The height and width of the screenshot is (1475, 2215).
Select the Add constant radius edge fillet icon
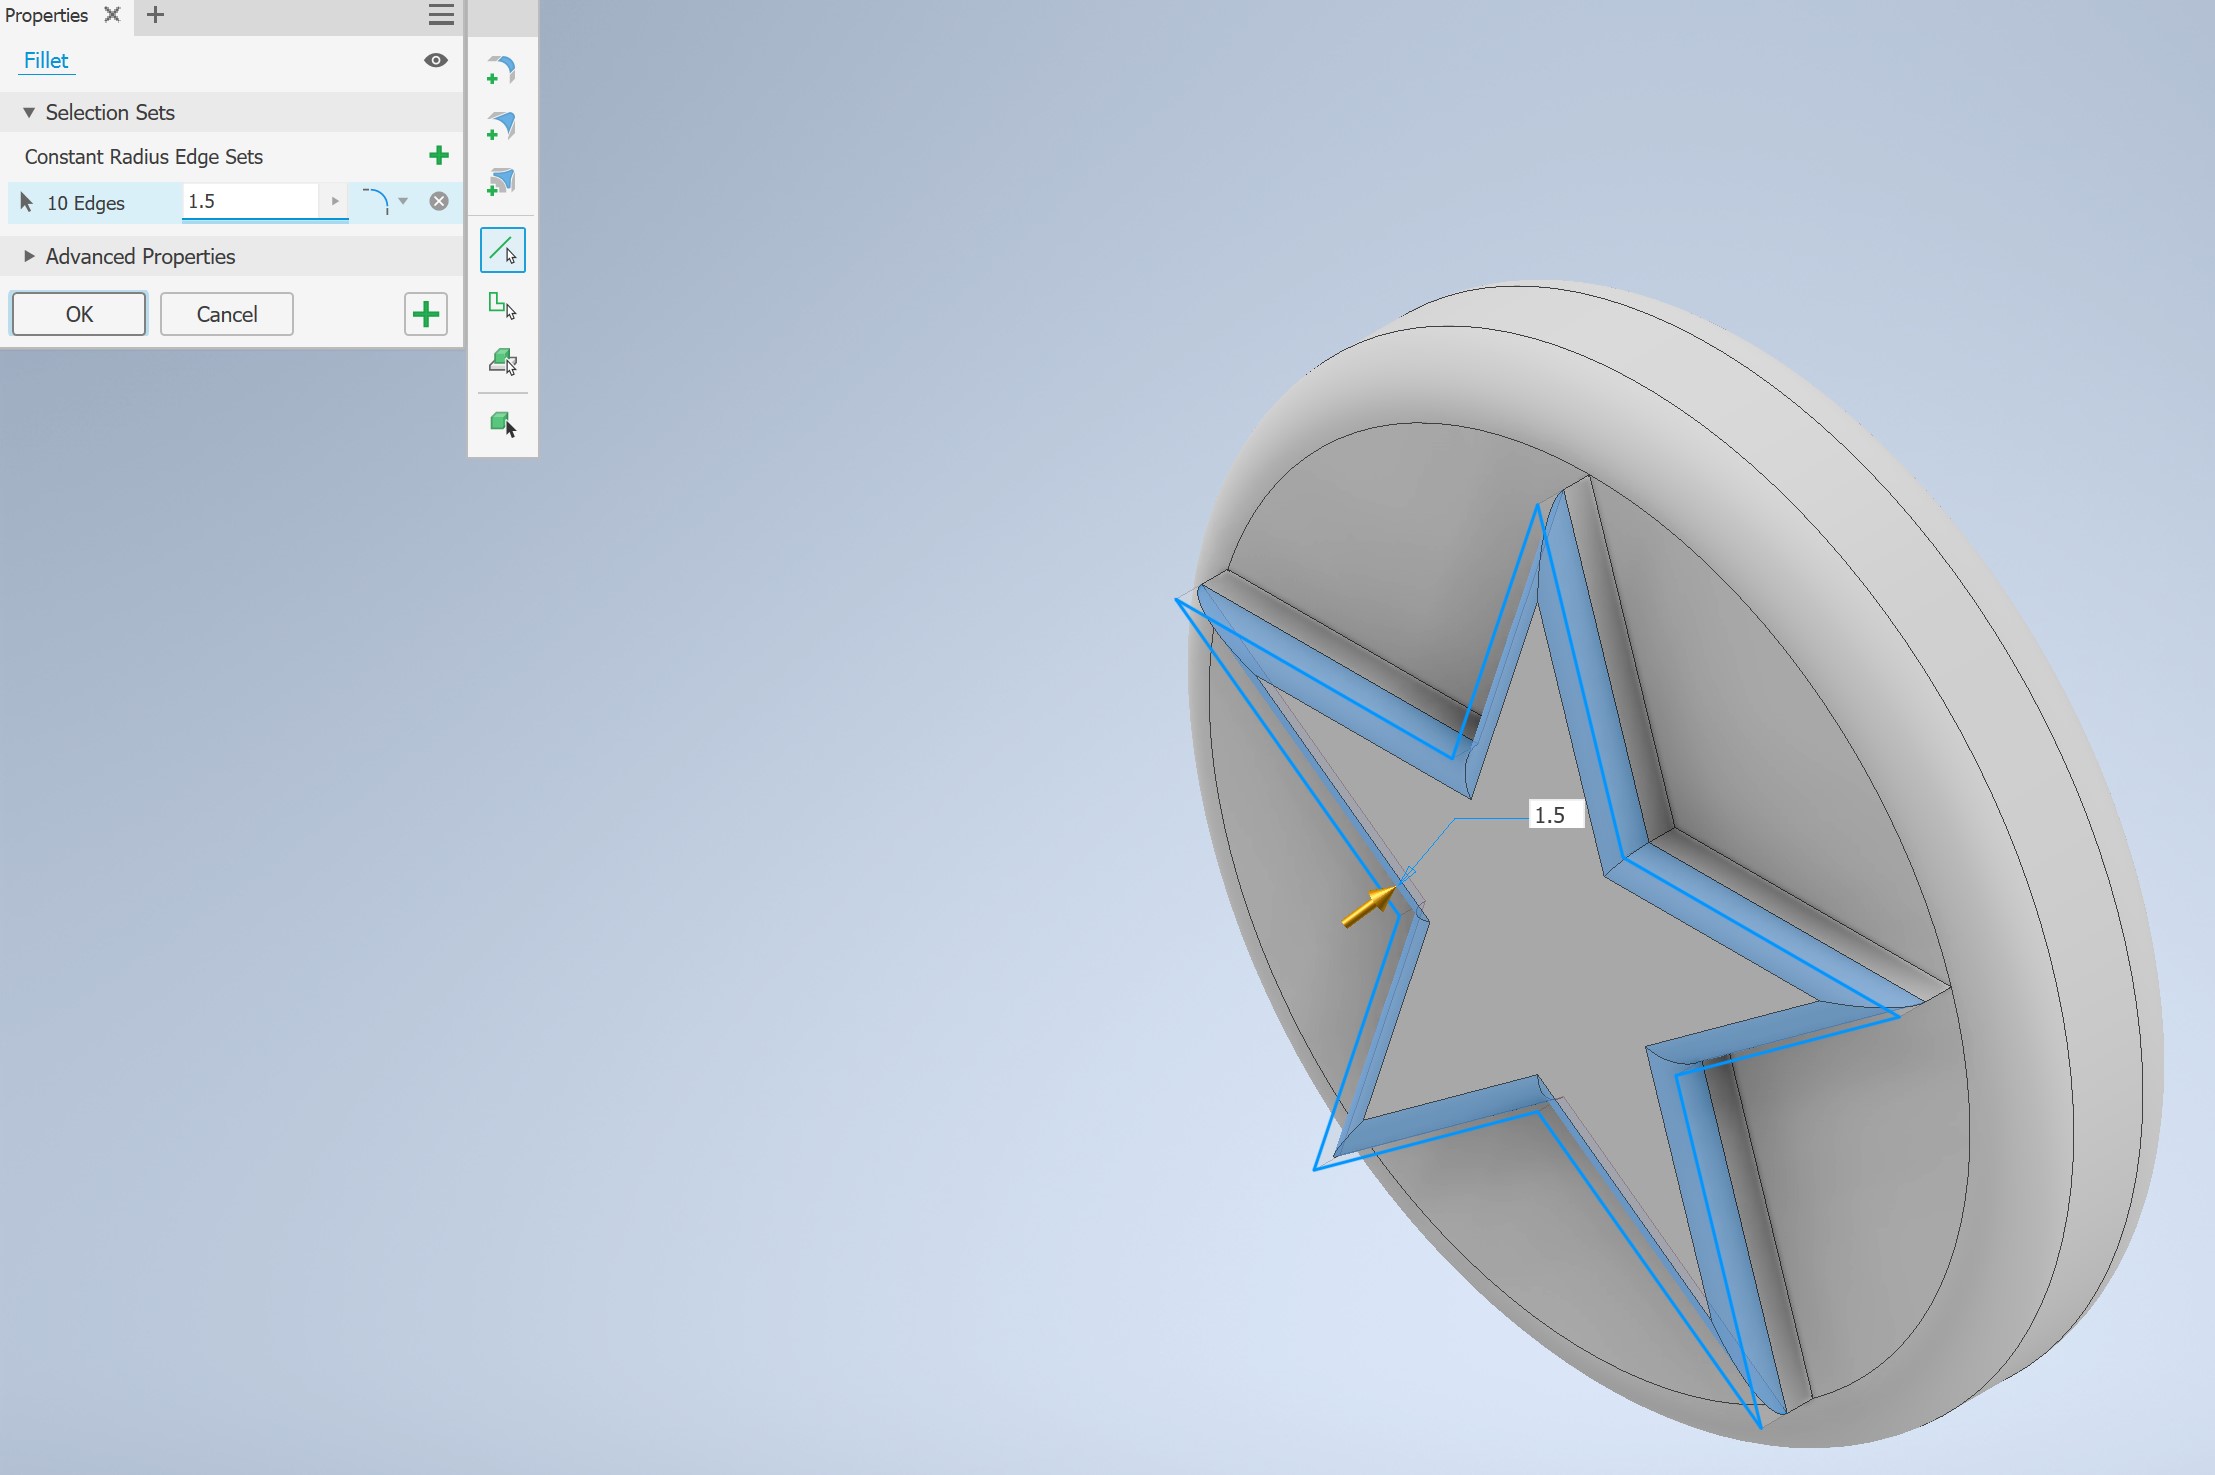[x=501, y=70]
